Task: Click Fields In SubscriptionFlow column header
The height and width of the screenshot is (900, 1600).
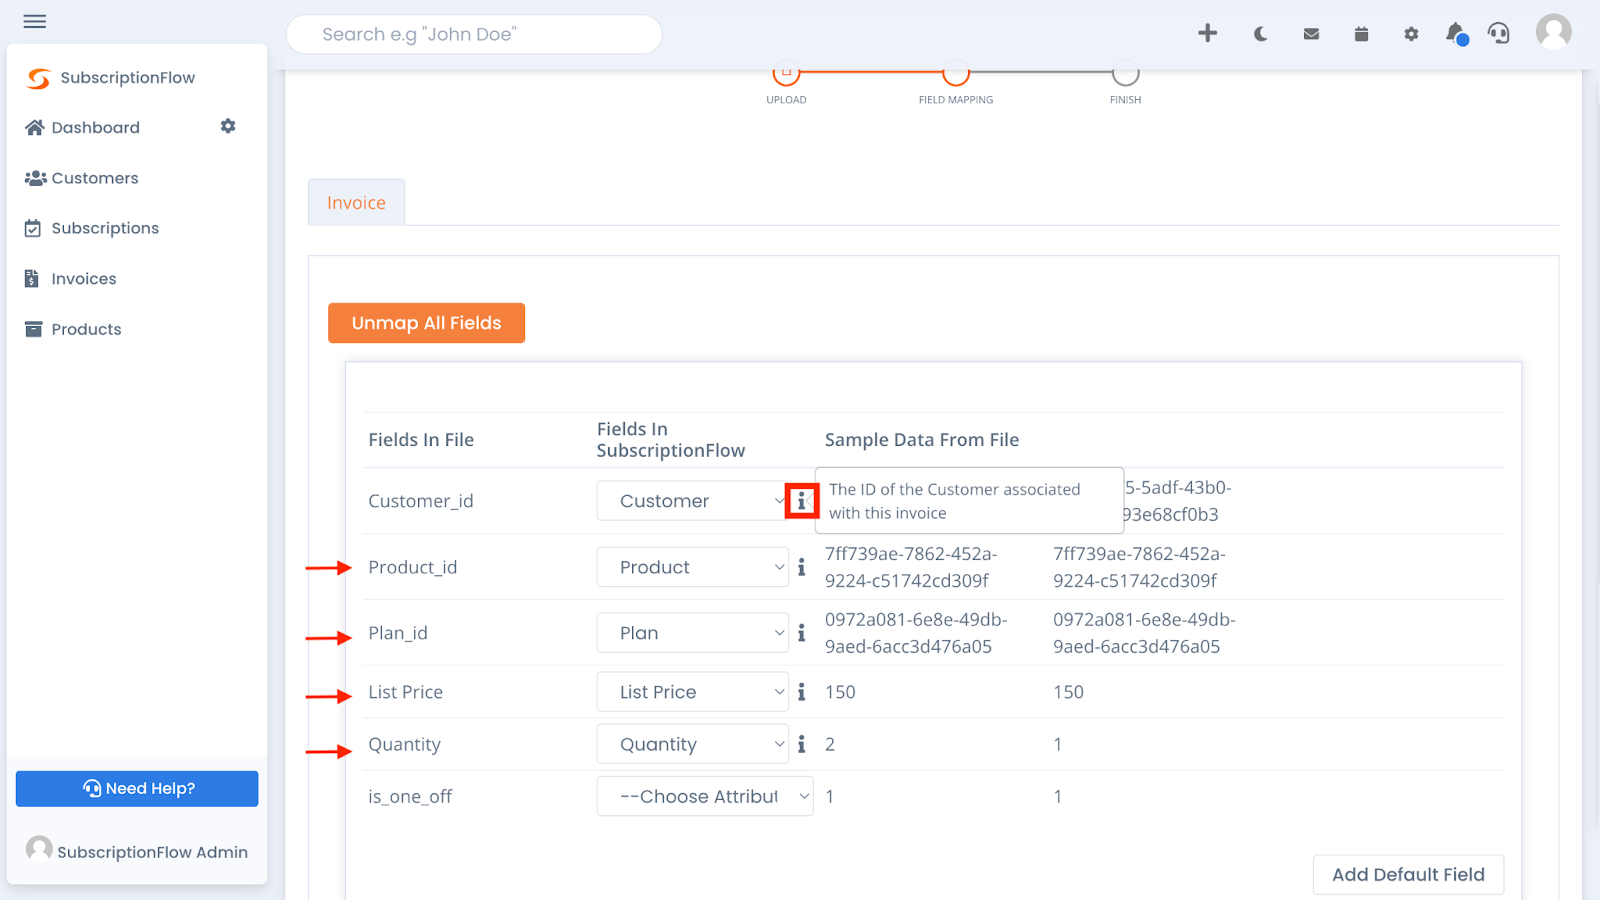Action: point(671,440)
